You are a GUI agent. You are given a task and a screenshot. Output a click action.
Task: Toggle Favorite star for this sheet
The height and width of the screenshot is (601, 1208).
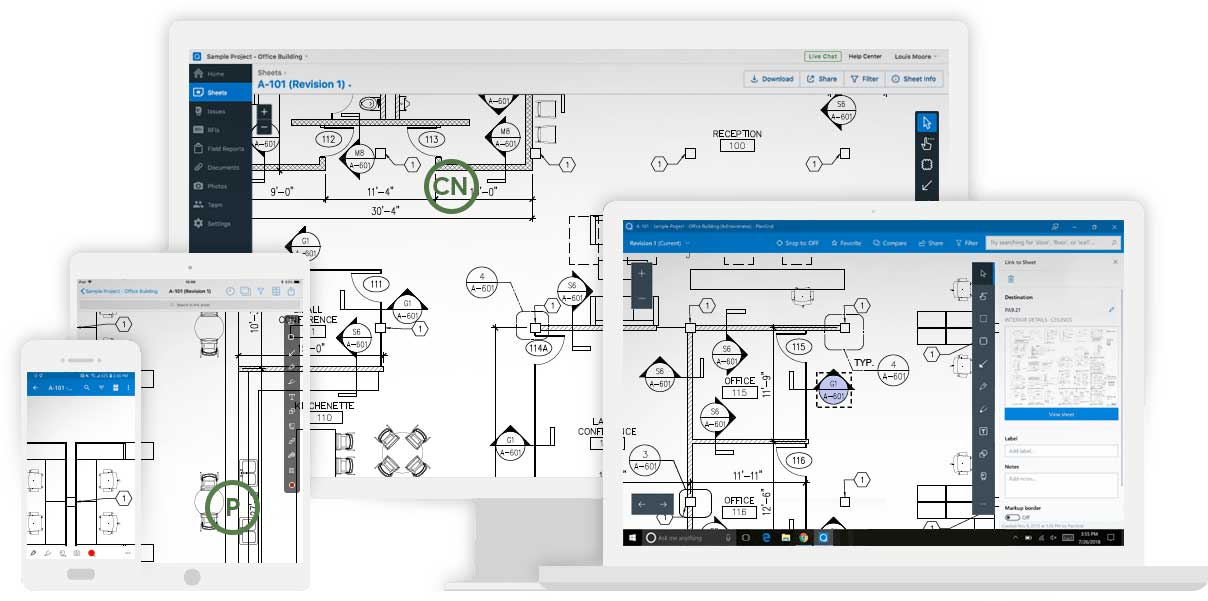click(844, 243)
